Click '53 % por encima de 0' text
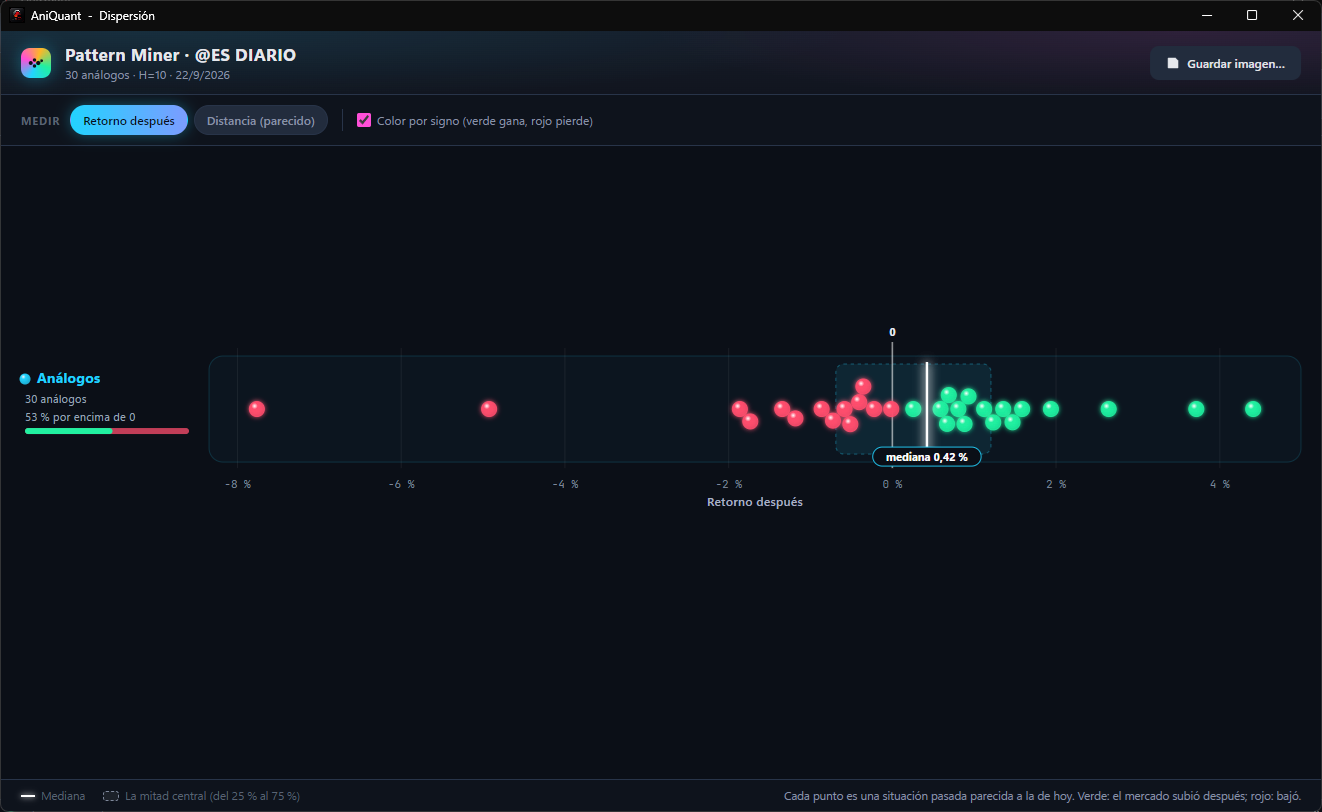The width and height of the screenshot is (1322, 812). (x=80, y=417)
